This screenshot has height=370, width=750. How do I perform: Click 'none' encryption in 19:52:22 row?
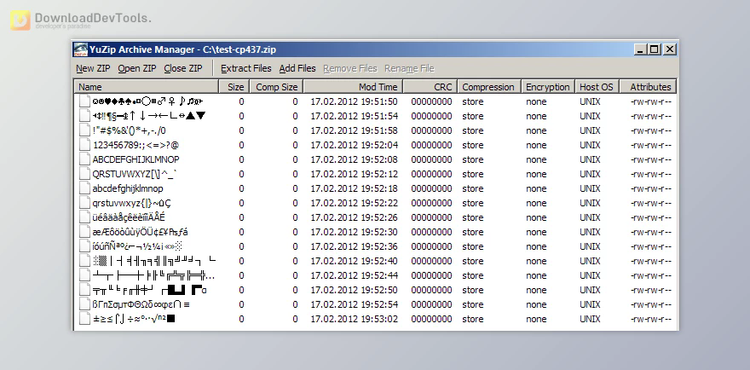click(536, 203)
